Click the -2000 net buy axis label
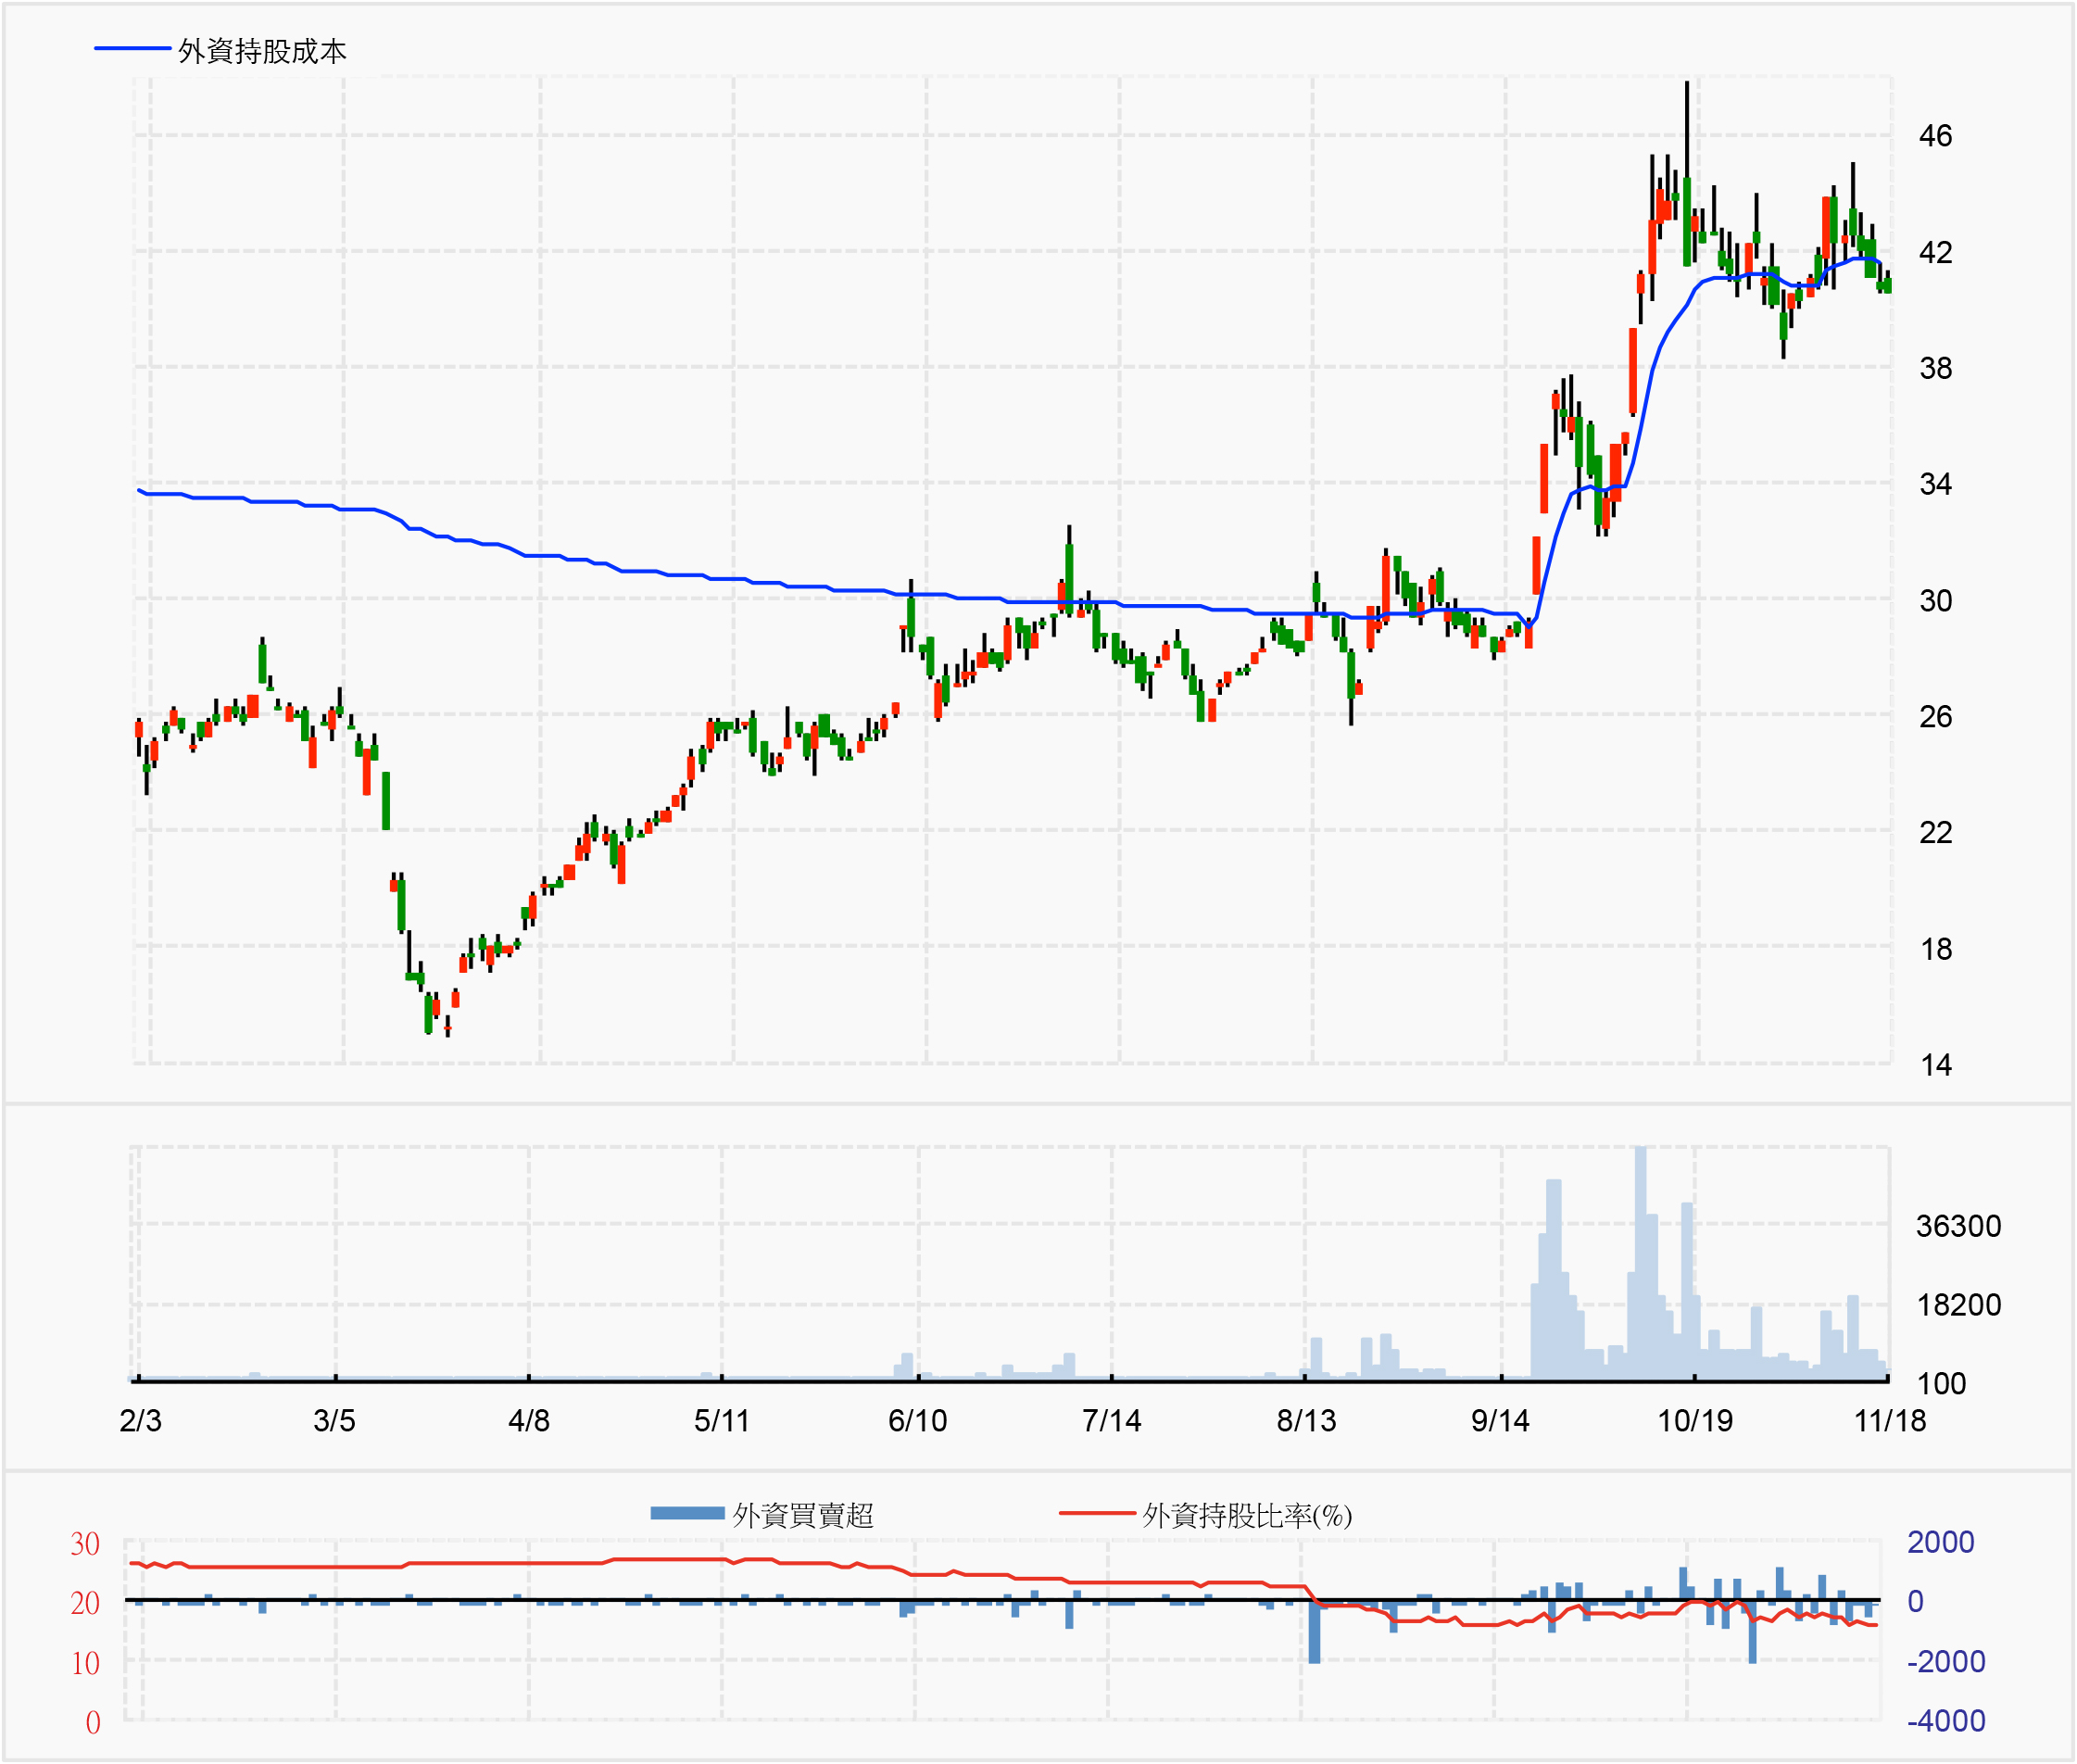2077x1764 pixels. pyautogui.click(x=1946, y=1661)
